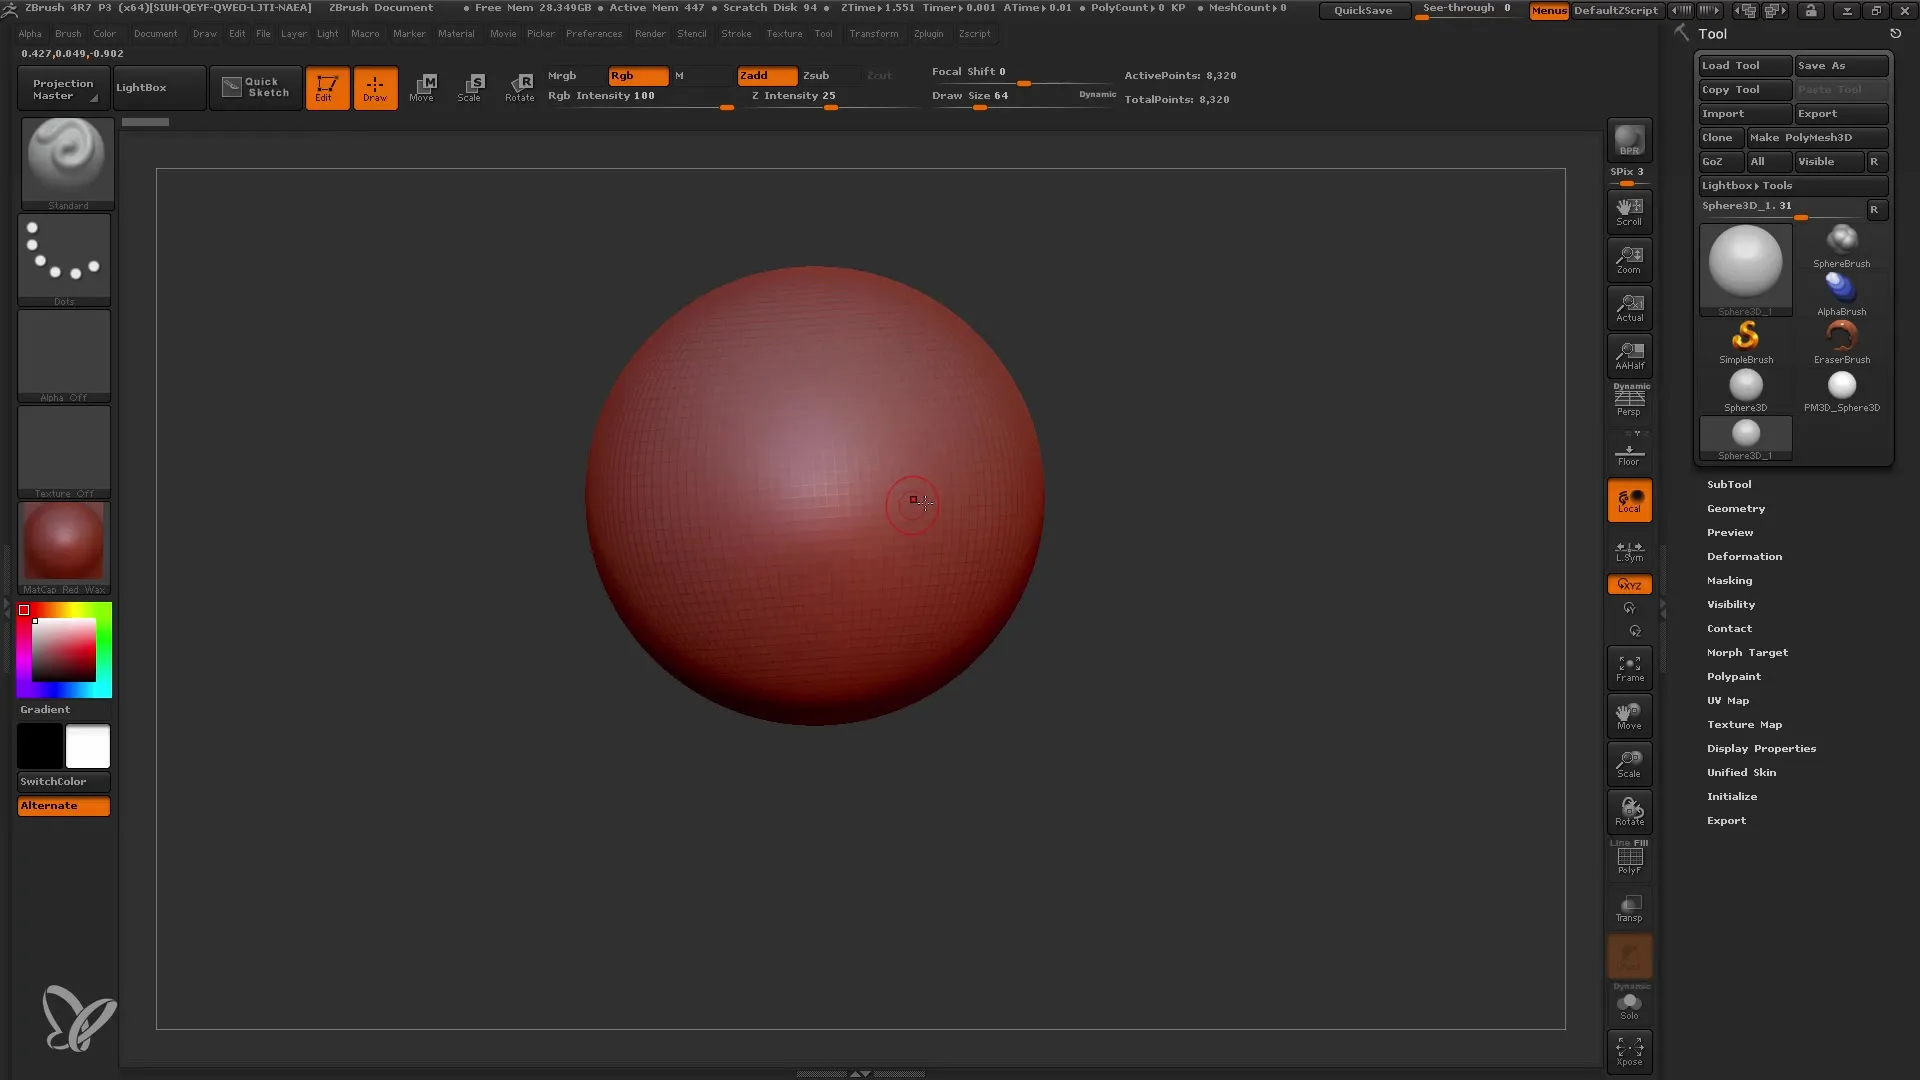Toggle Edit mode
Viewport: 1920px width, 1080px height.
(x=327, y=87)
